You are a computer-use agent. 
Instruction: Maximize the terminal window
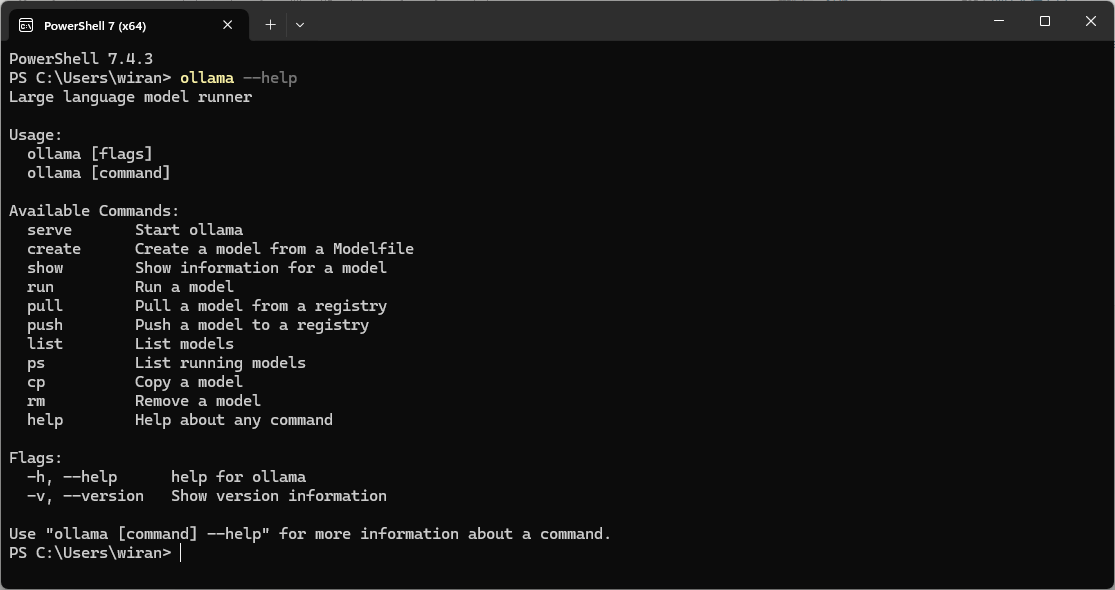(x=1045, y=21)
